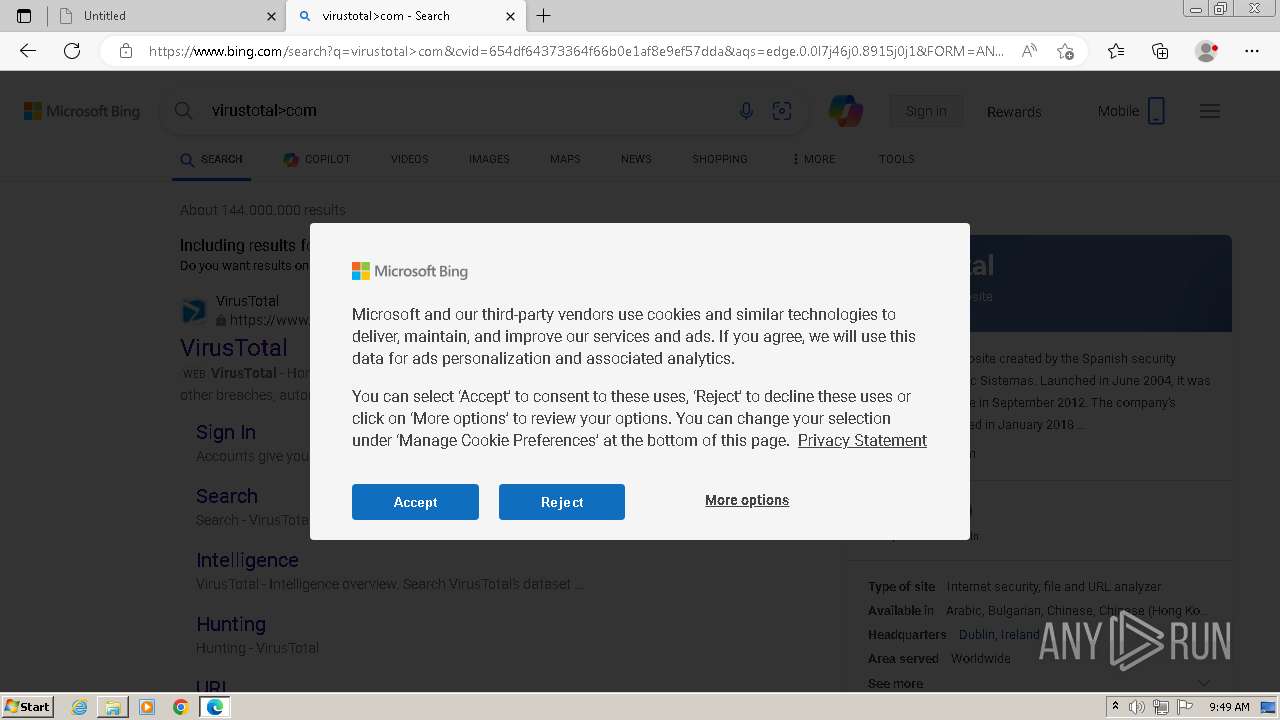Open a new browser tab

544,16
